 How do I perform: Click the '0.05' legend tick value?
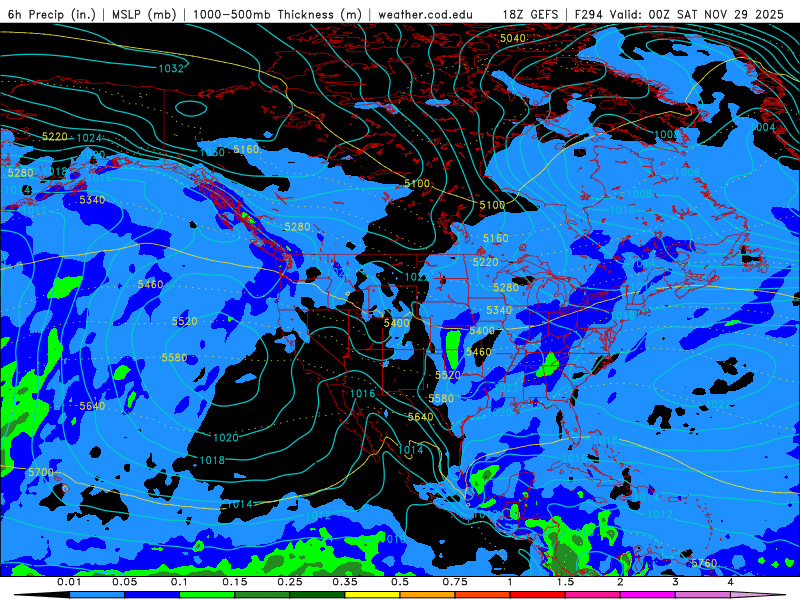pos(124,582)
